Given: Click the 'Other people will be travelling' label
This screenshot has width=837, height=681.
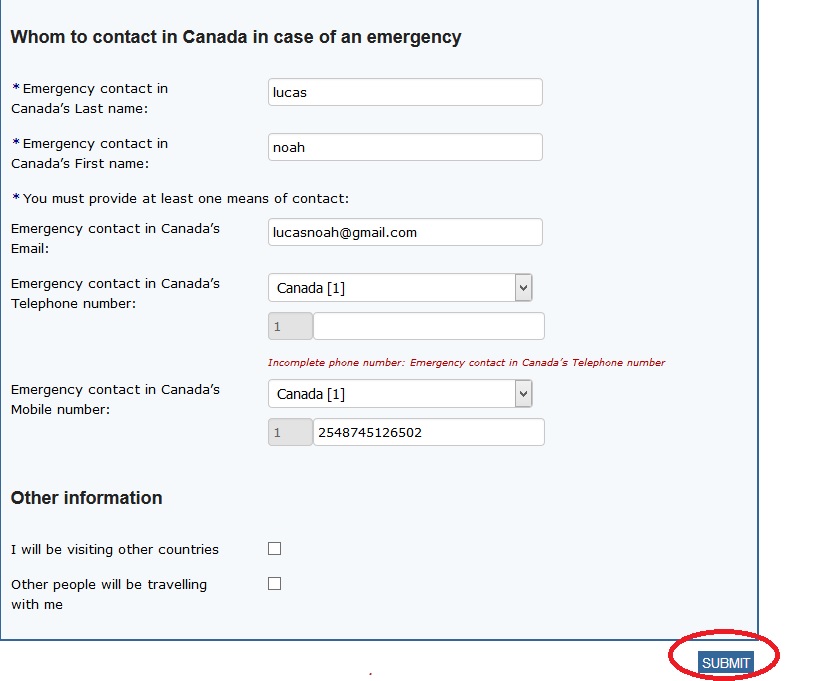Looking at the screenshot, I should pyautogui.click(x=109, y=594).
